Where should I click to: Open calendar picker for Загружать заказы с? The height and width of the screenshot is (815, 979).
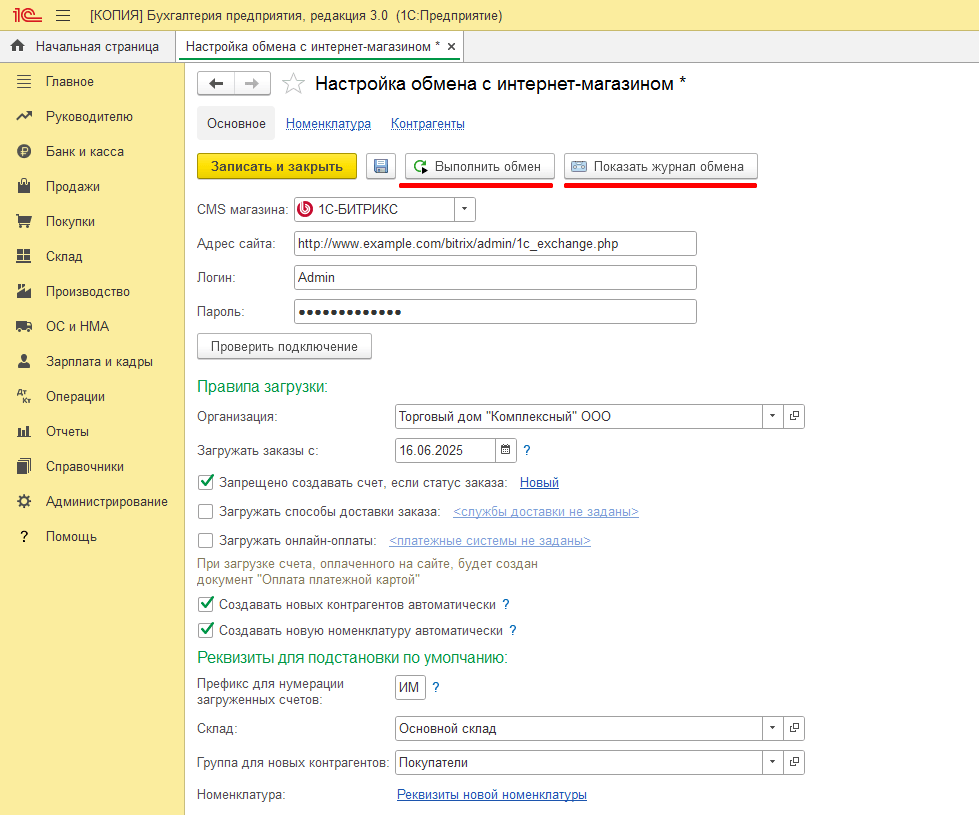pos(506,450)
